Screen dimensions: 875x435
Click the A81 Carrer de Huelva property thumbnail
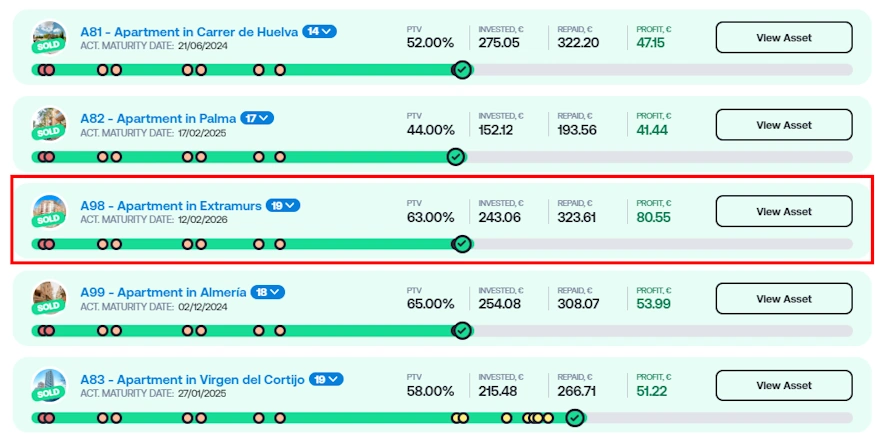(x=48, y=38)
